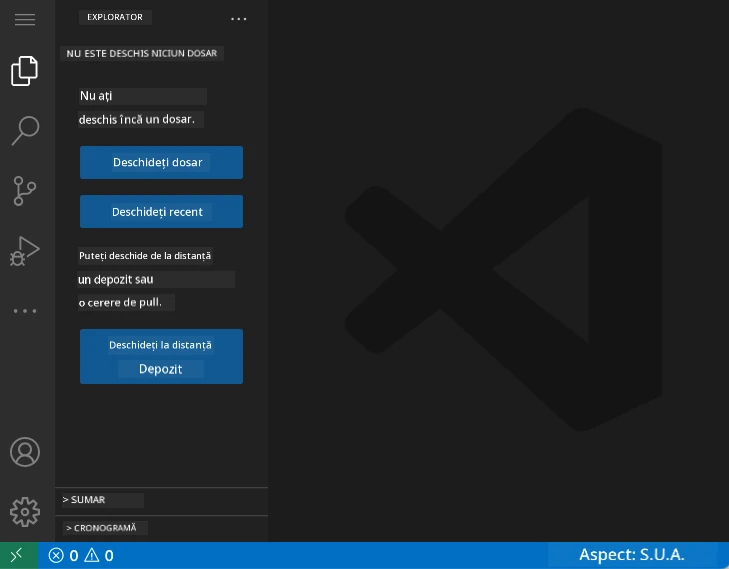
Task: Open the Accounts menu
Action: tap(25, 452)
